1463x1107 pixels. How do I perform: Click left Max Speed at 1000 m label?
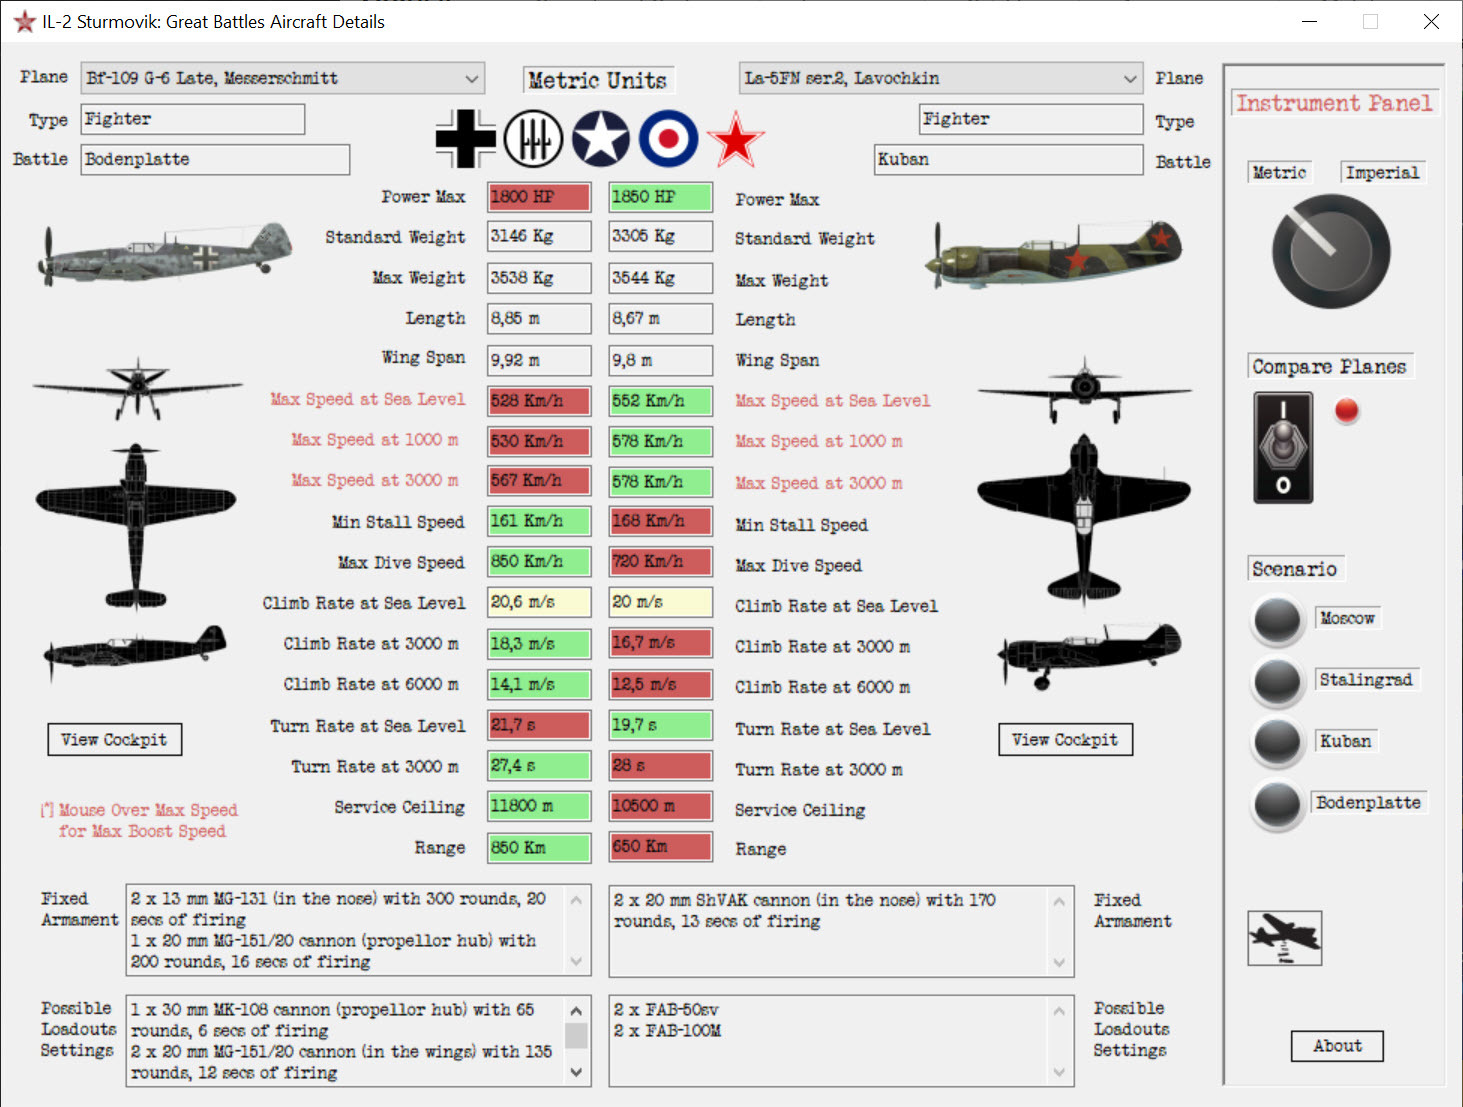coord(375,440)
